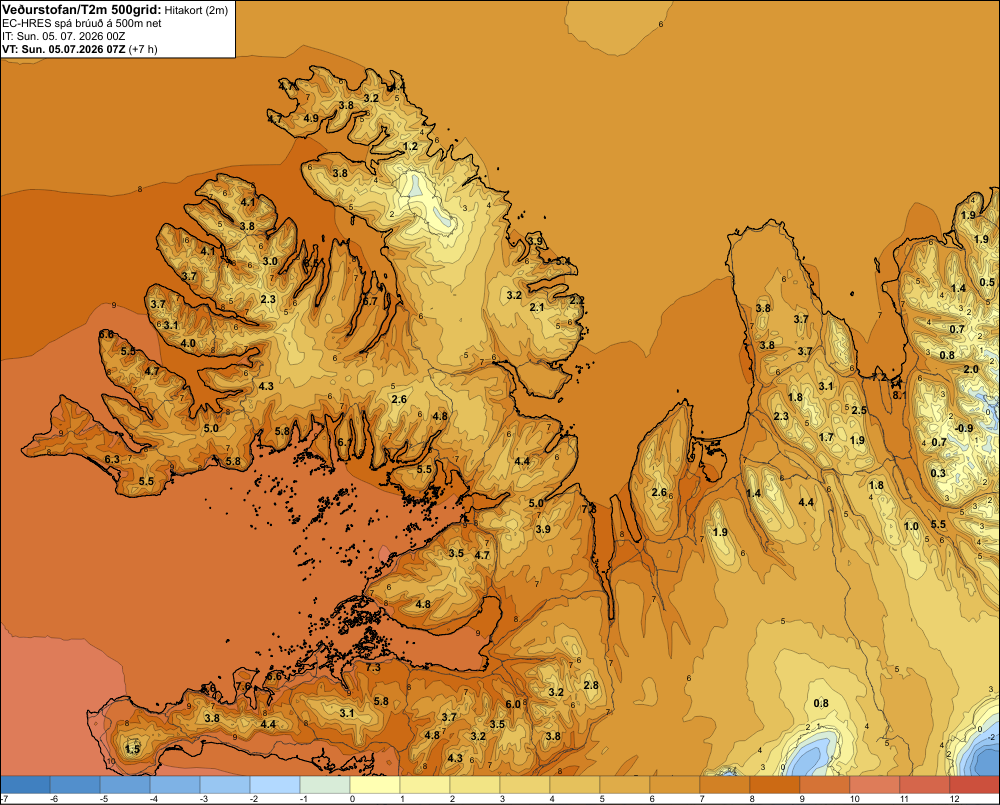Select legend swatch between 3 and 4
This screenshot has height=805, width=1000.
click(x=525, y=784)
